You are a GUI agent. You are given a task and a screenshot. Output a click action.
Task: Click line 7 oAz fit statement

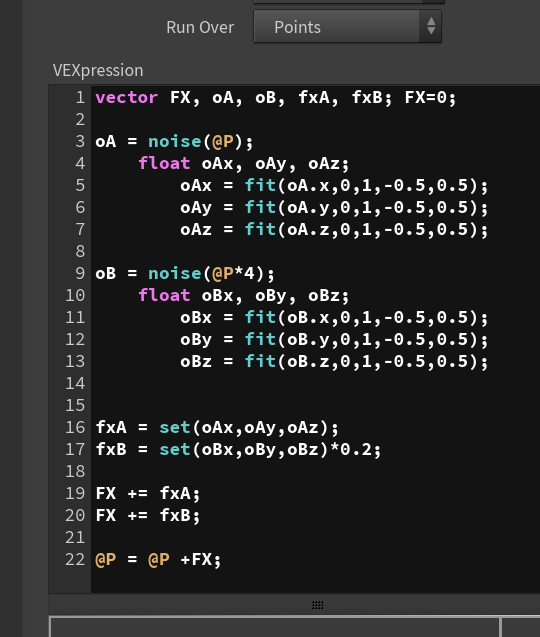point(334,230)
